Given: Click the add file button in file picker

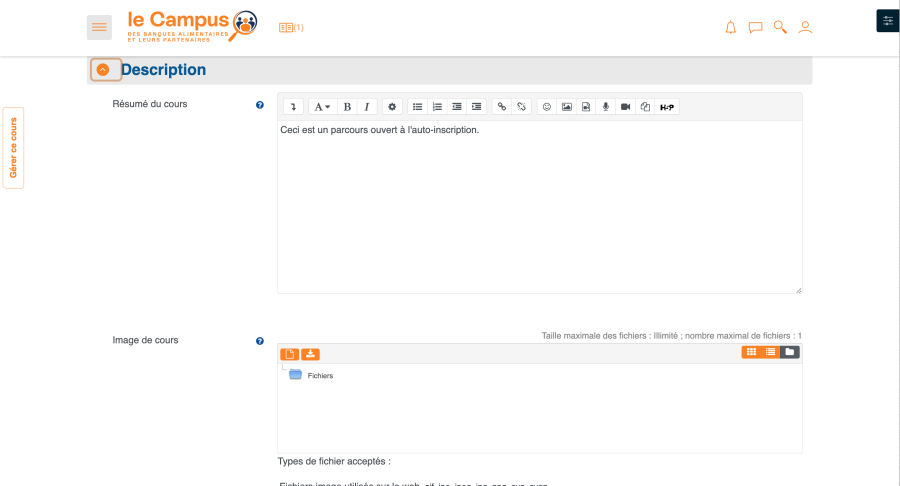Looking at the screenshot, I should pyautogui.click(x=290, y=353).
